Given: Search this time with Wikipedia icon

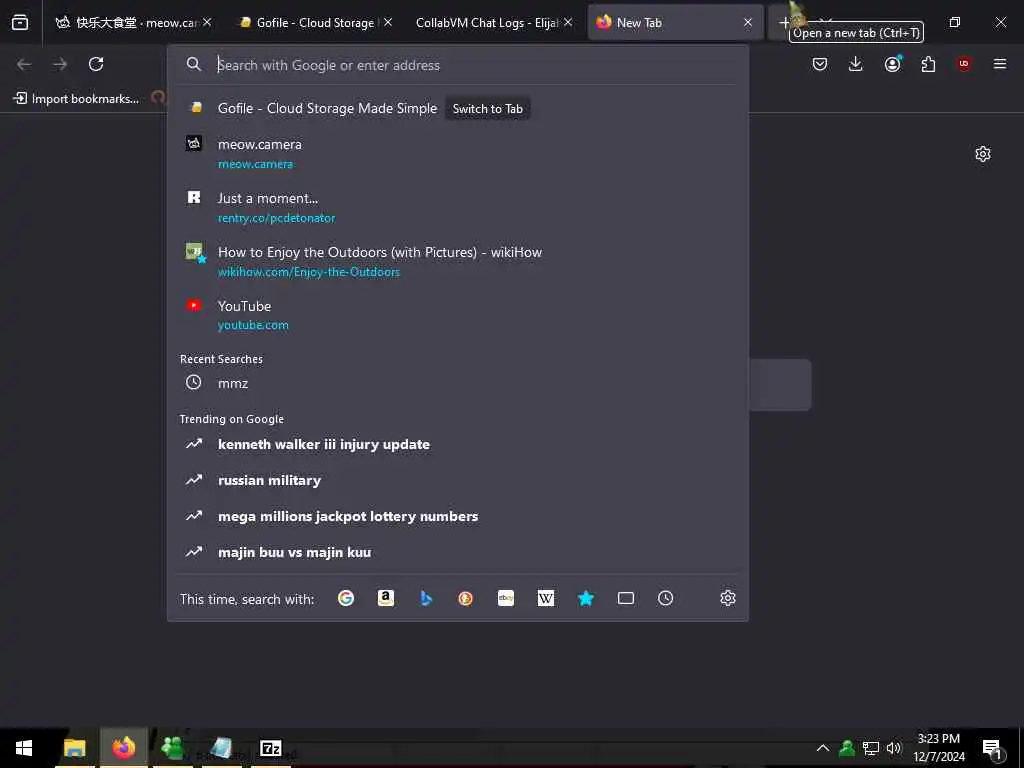Looking at the screenshot, I should (546, 598).
